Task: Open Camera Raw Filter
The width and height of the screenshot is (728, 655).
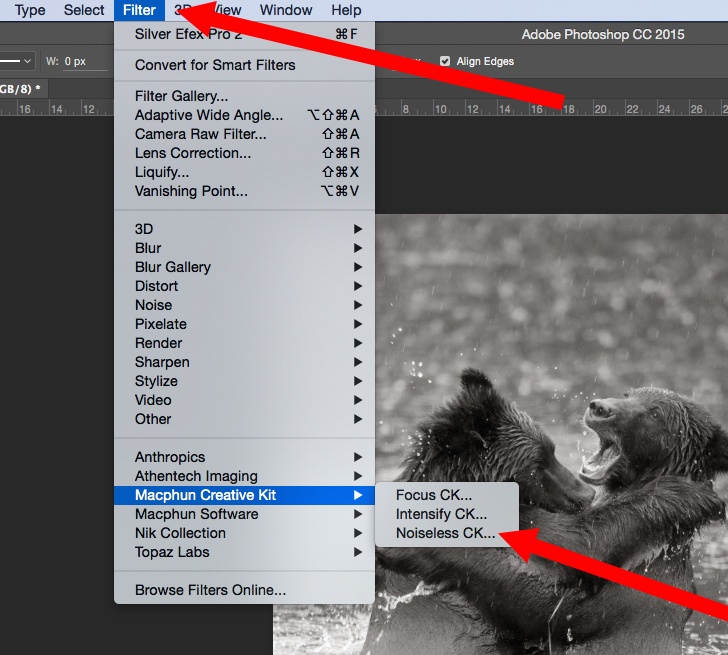Action: 200,134
